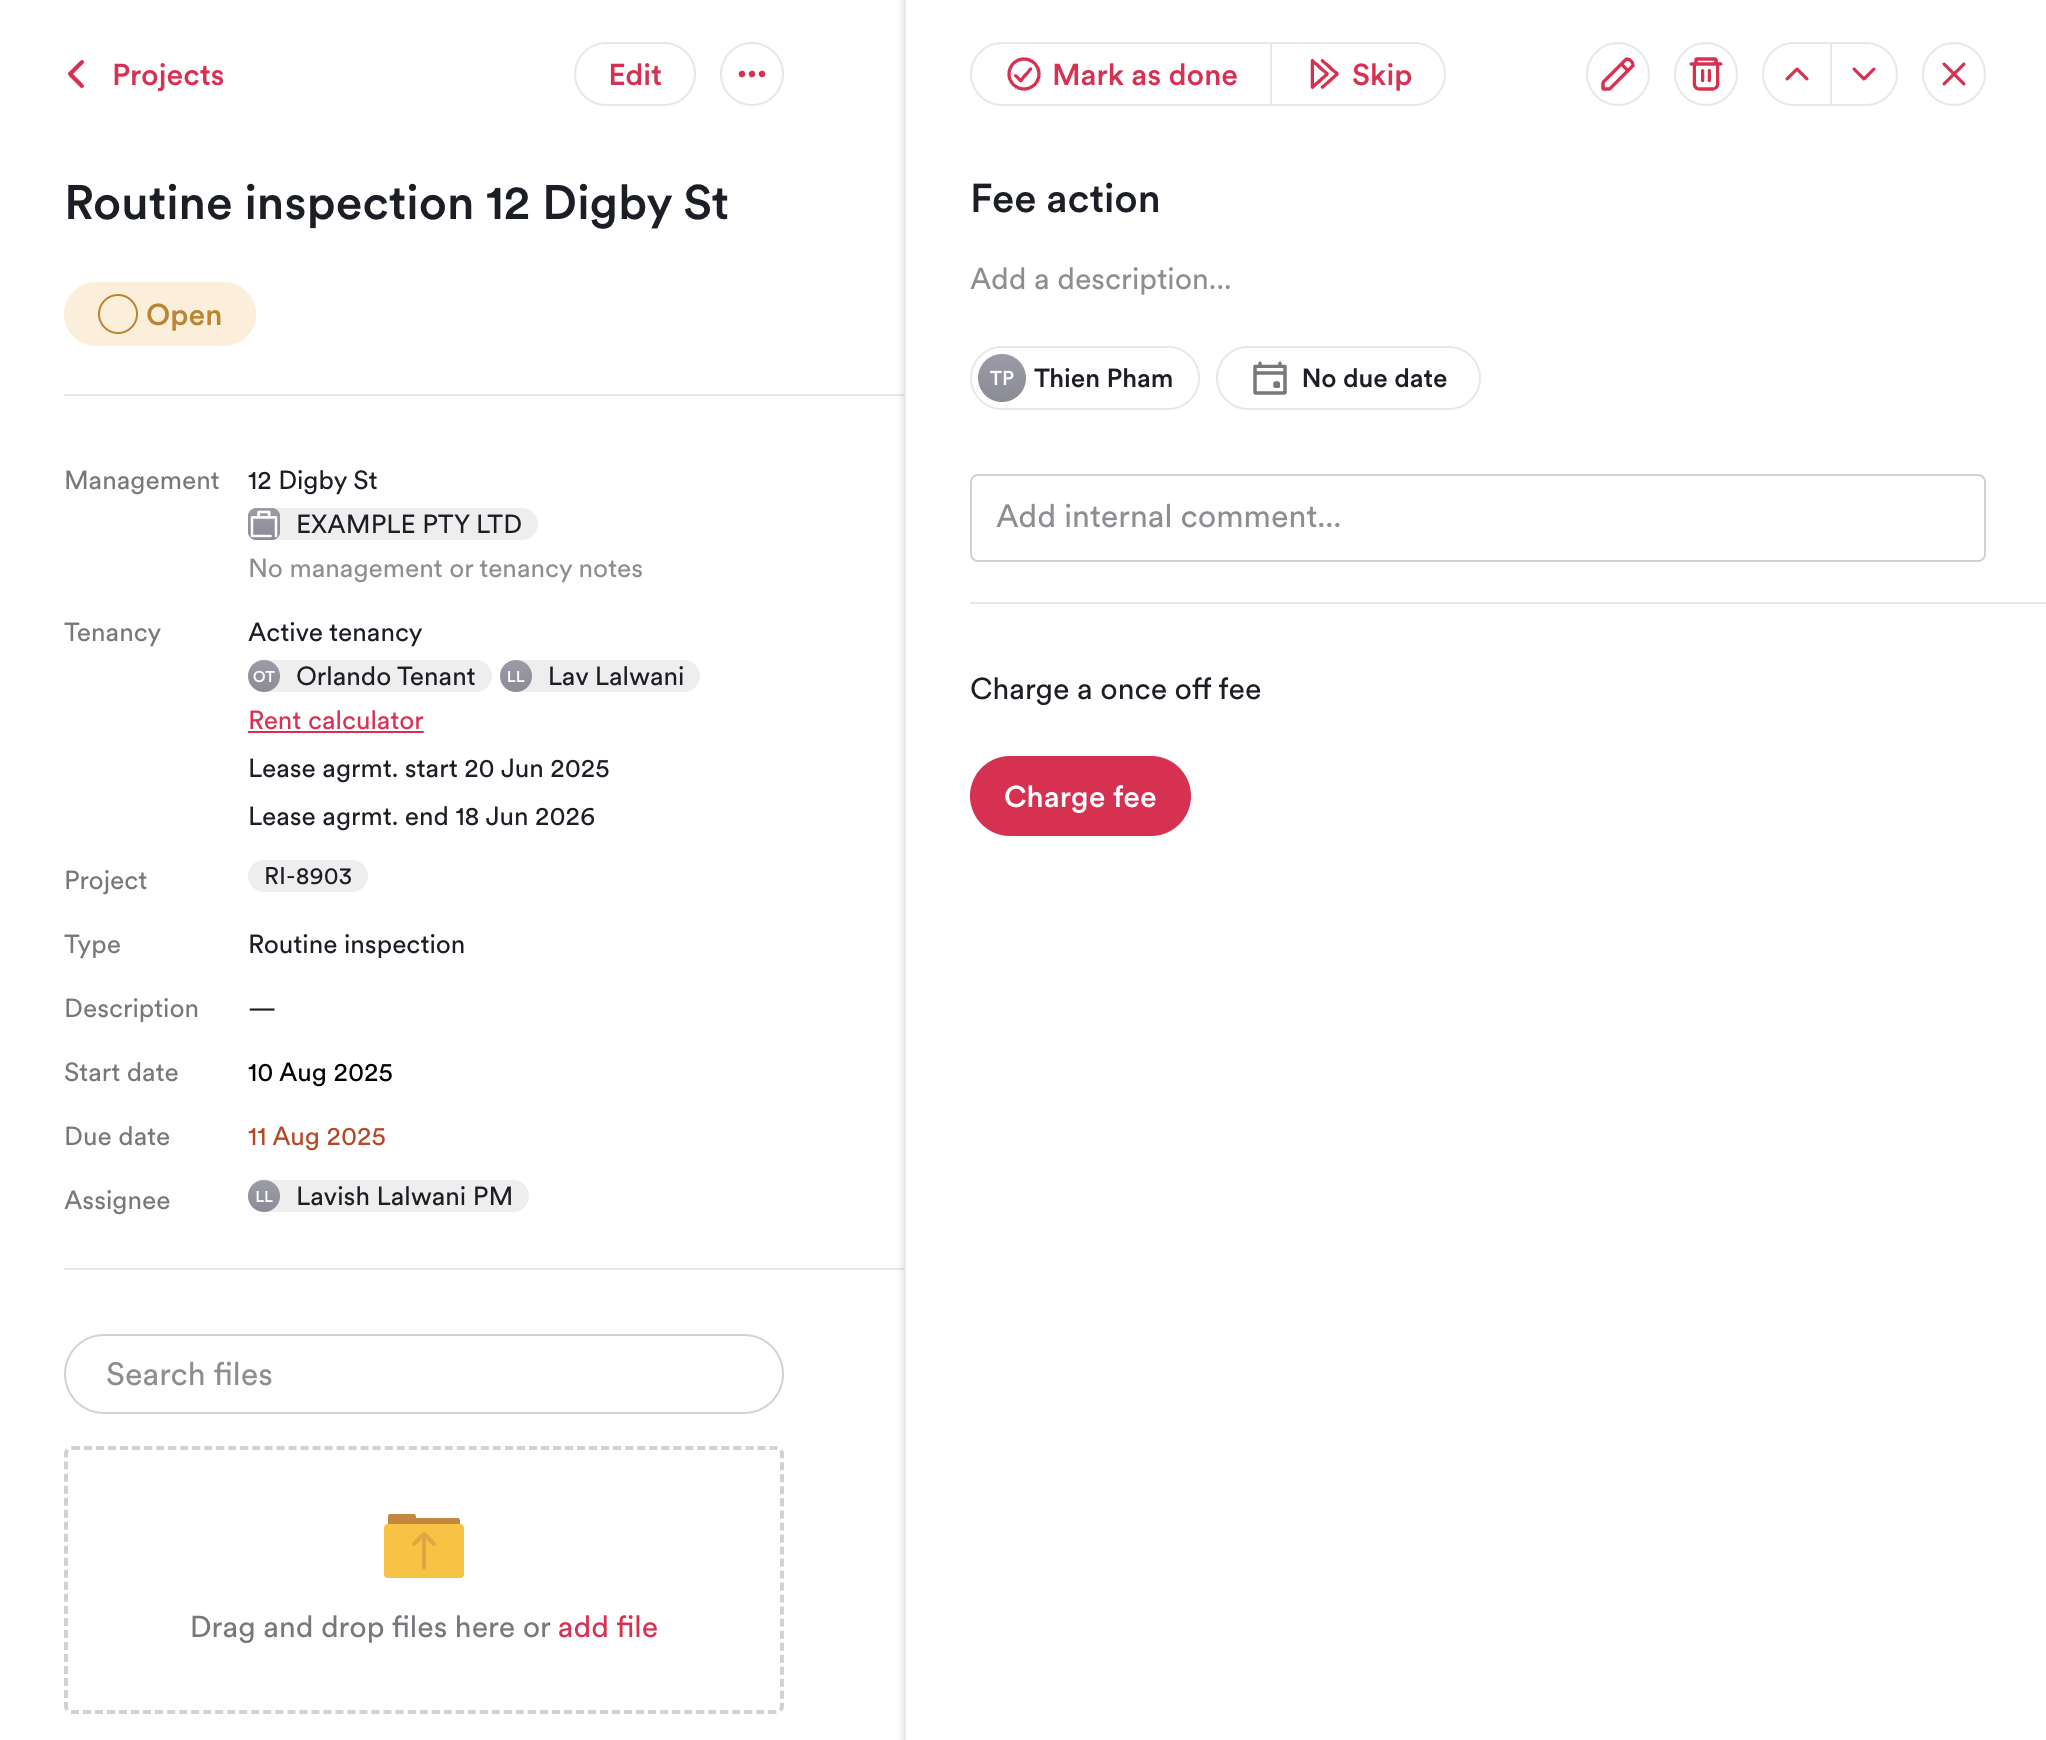Click the trash delete icon
The width and height of the screenshot is (2046, 1740).
(x=1705, y=74)
